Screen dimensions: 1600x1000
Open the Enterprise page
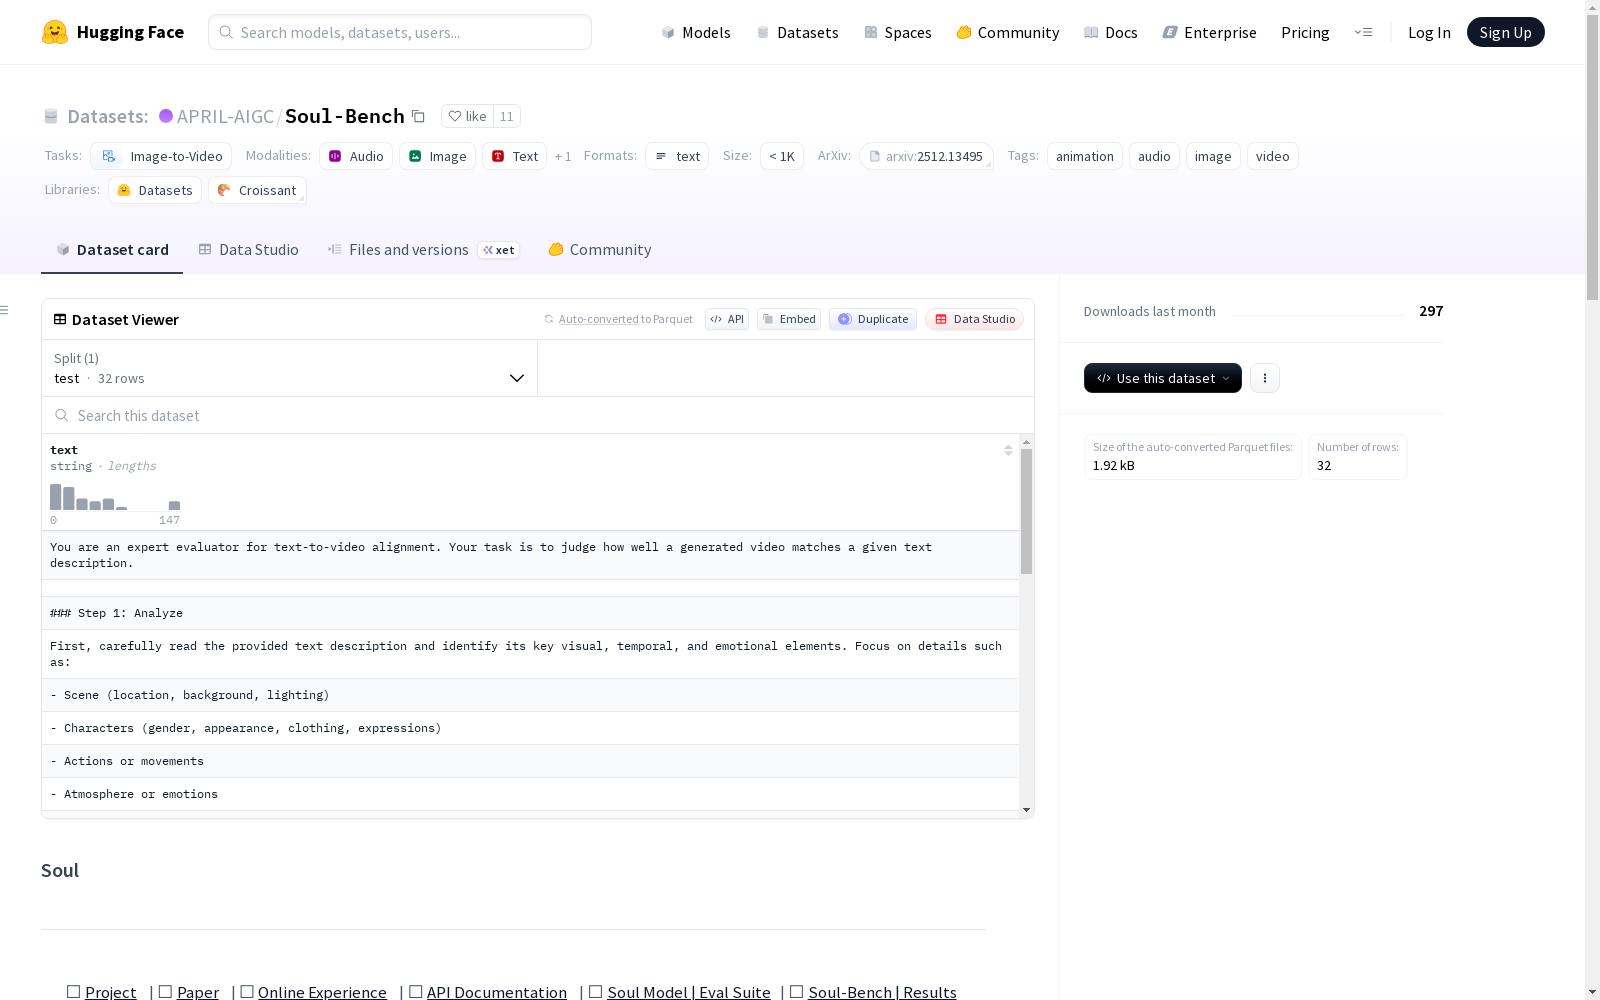[1210, 32]
